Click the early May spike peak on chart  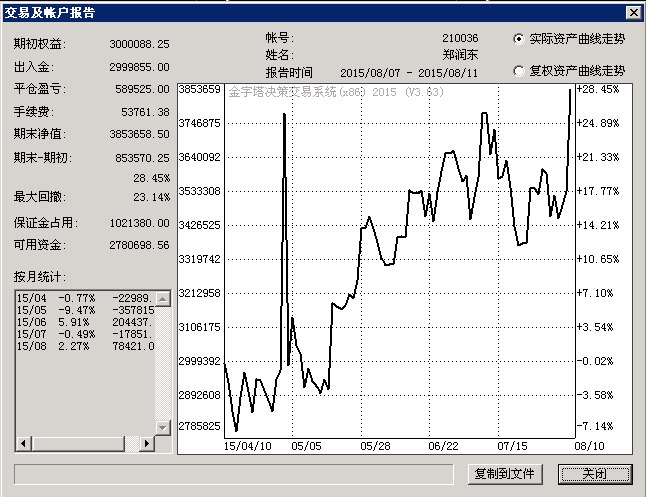[x=286, y=115]
